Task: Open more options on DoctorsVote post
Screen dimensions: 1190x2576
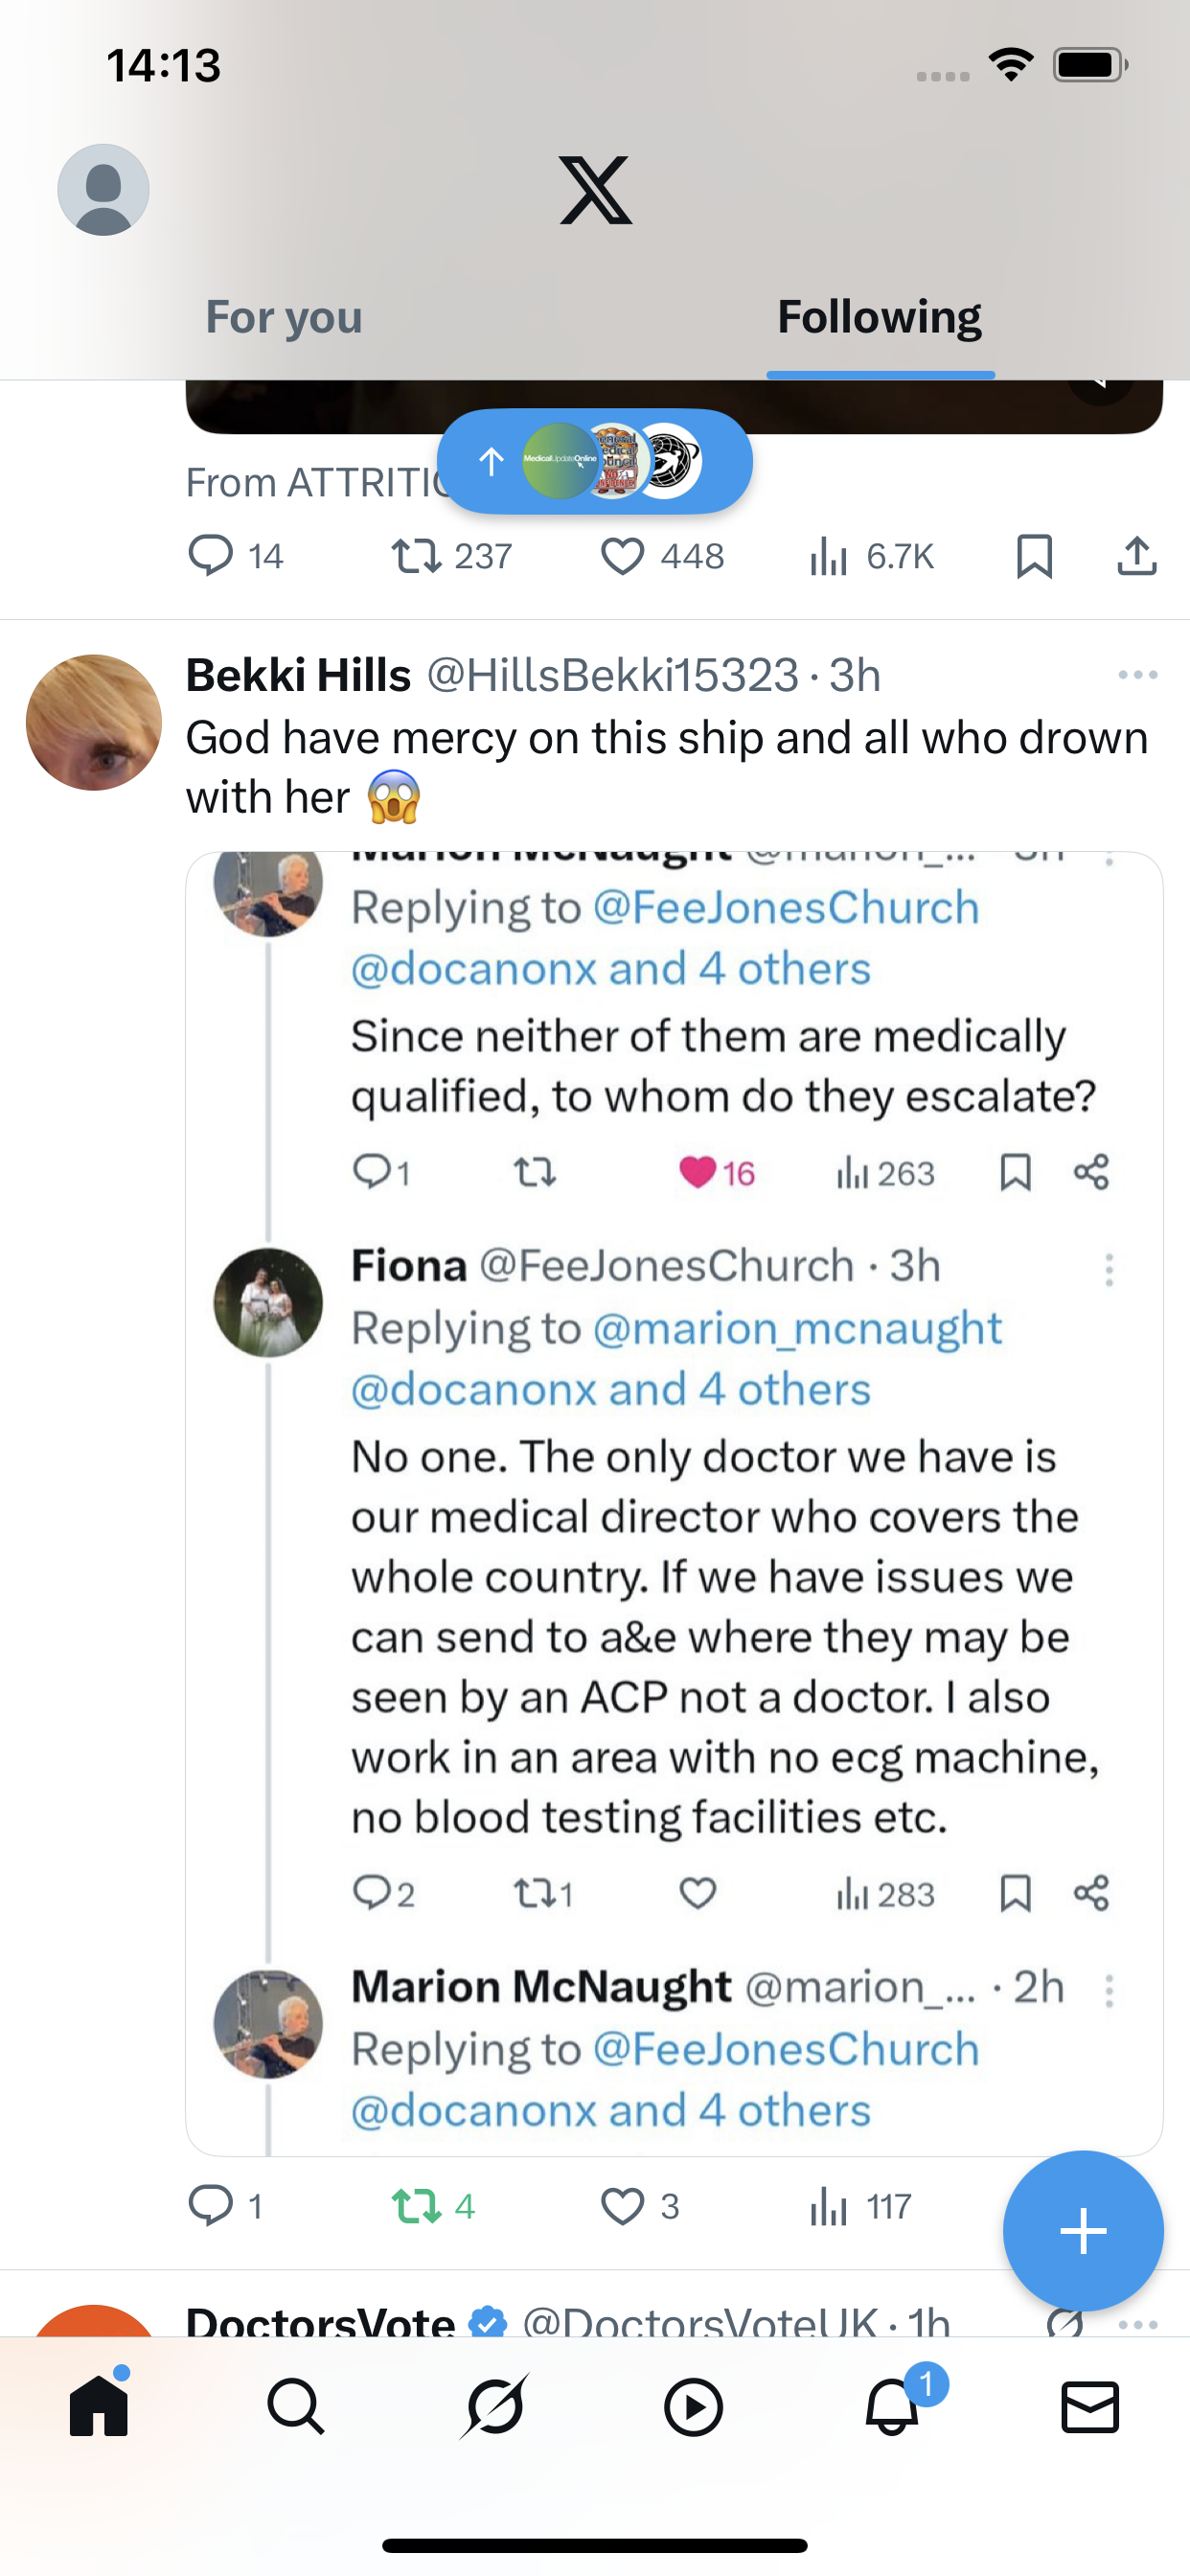Action: (x=1137, y=2323)
